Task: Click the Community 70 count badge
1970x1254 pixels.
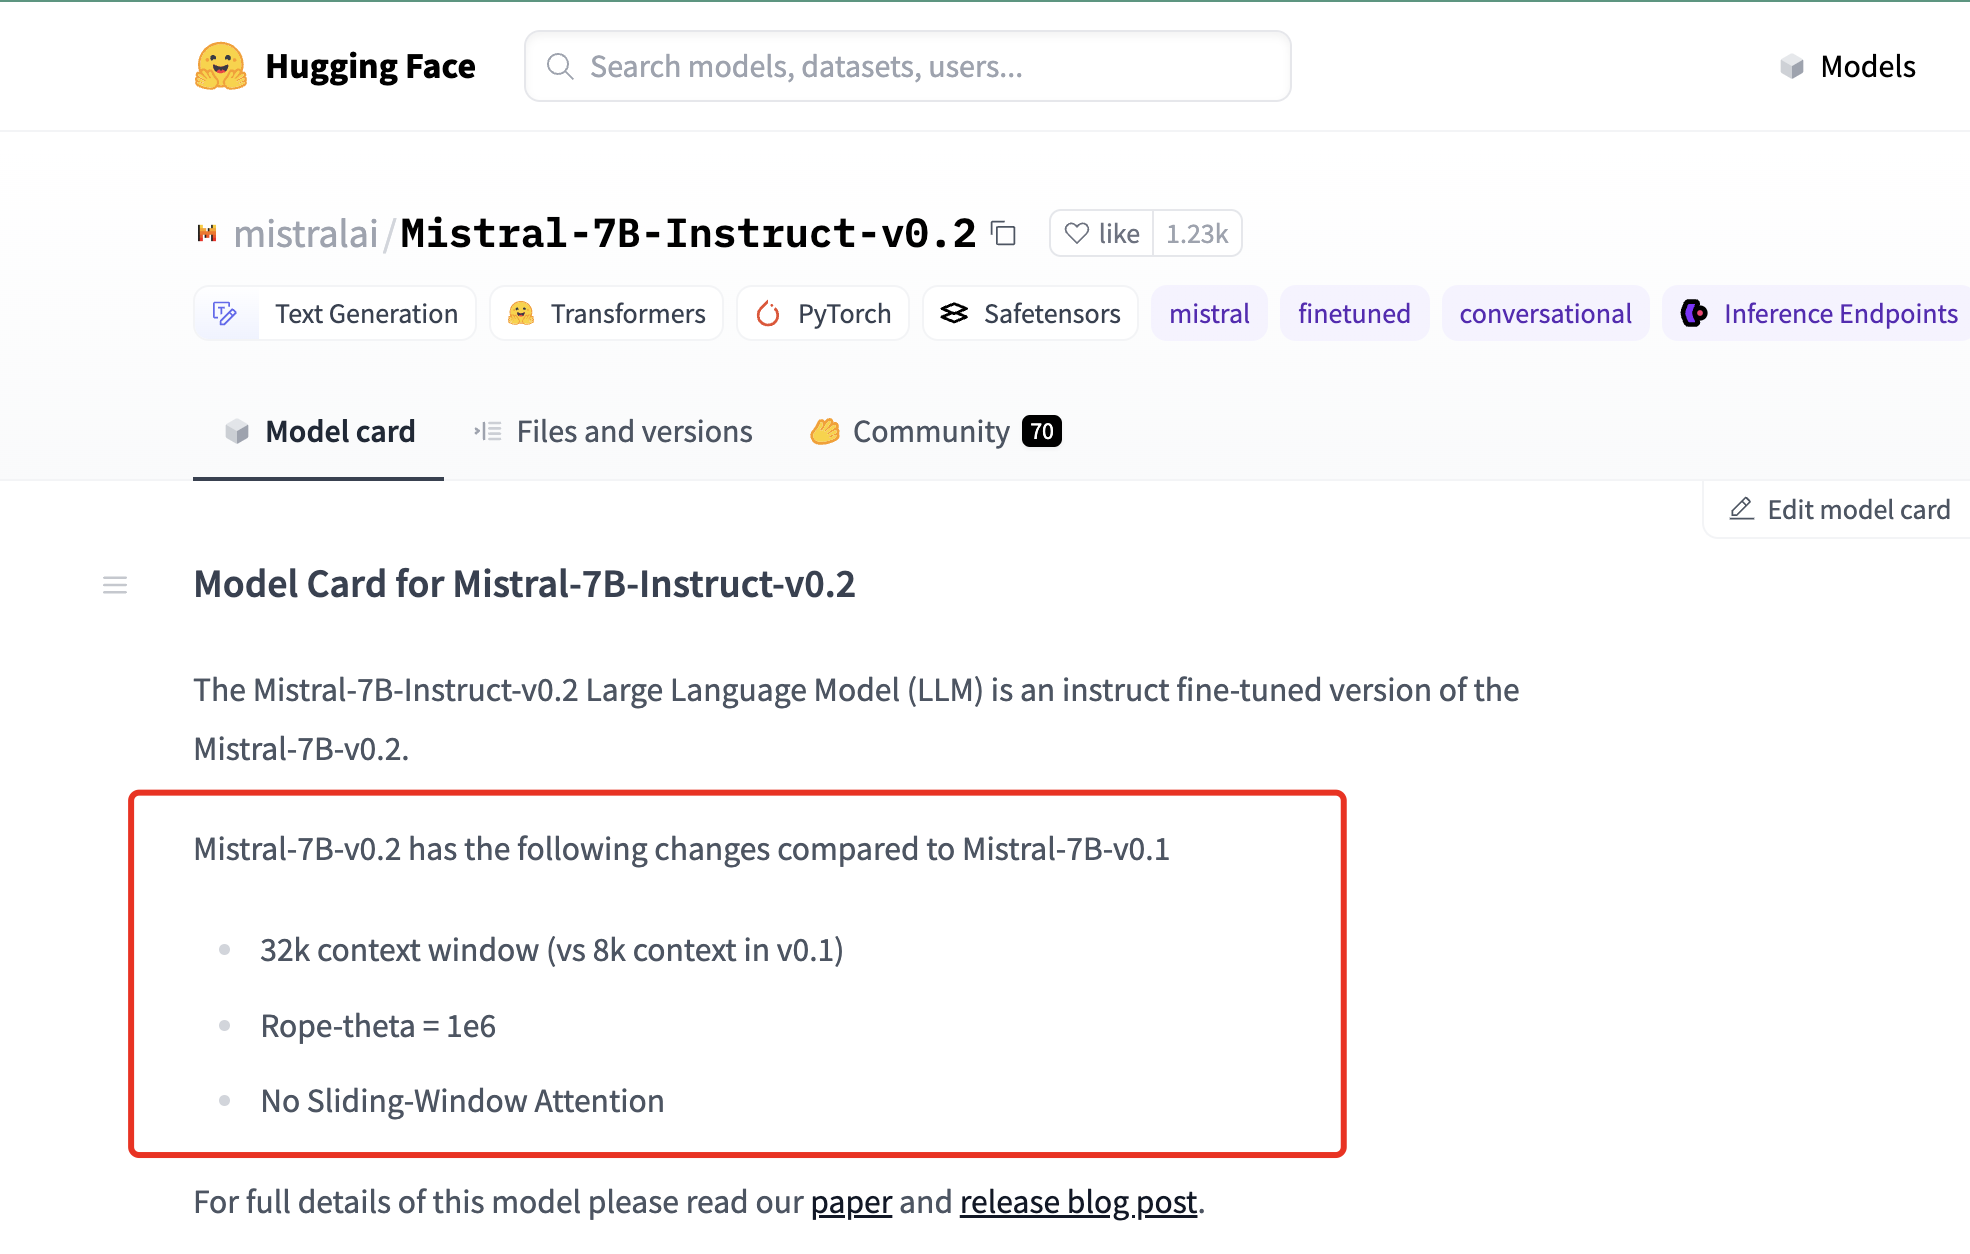Action: click(1041, 432)
